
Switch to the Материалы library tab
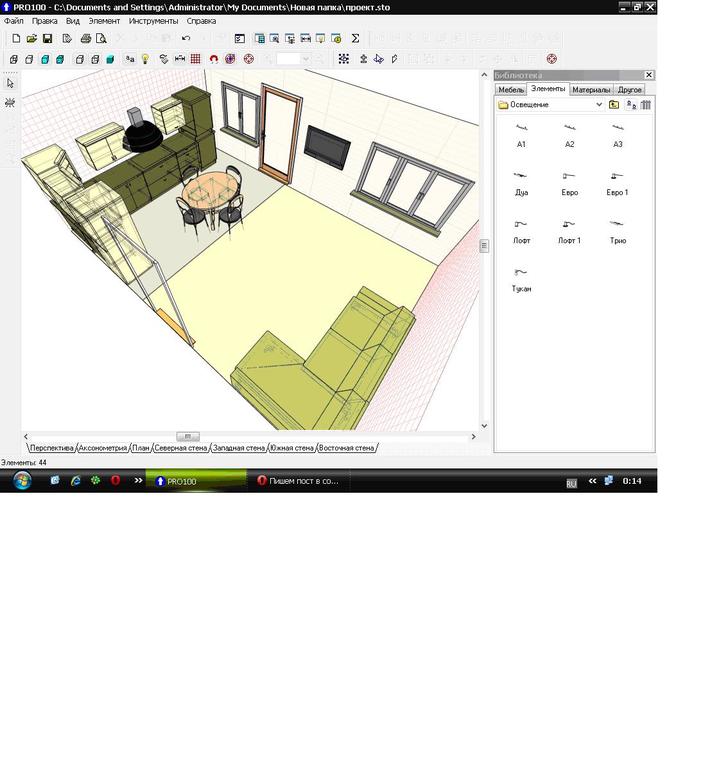591,90
